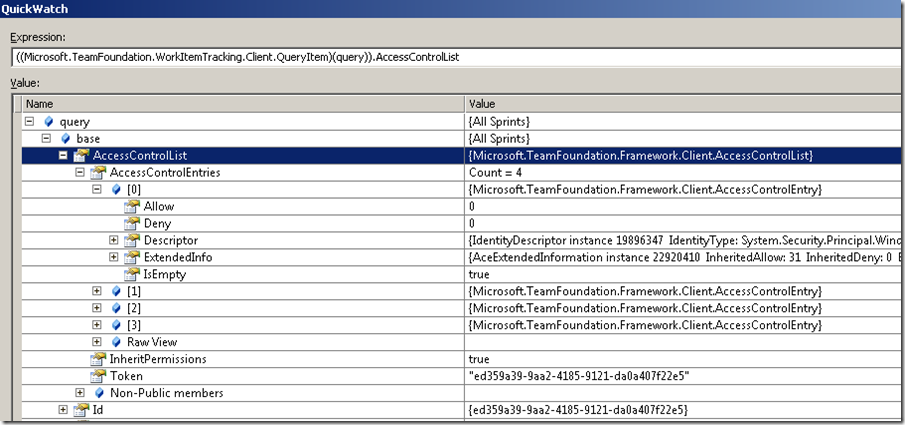This screenshot has width=905, height=425.
Task: Click the IsEmpty 'true' value
Action: coord(479,274)
